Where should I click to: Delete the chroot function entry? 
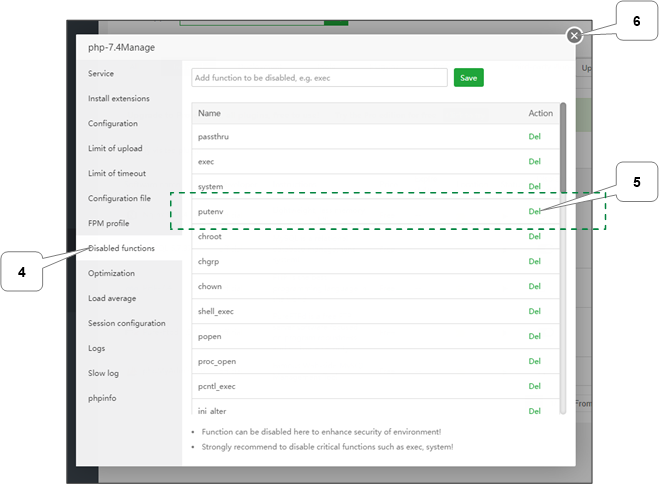coord(534,236)
